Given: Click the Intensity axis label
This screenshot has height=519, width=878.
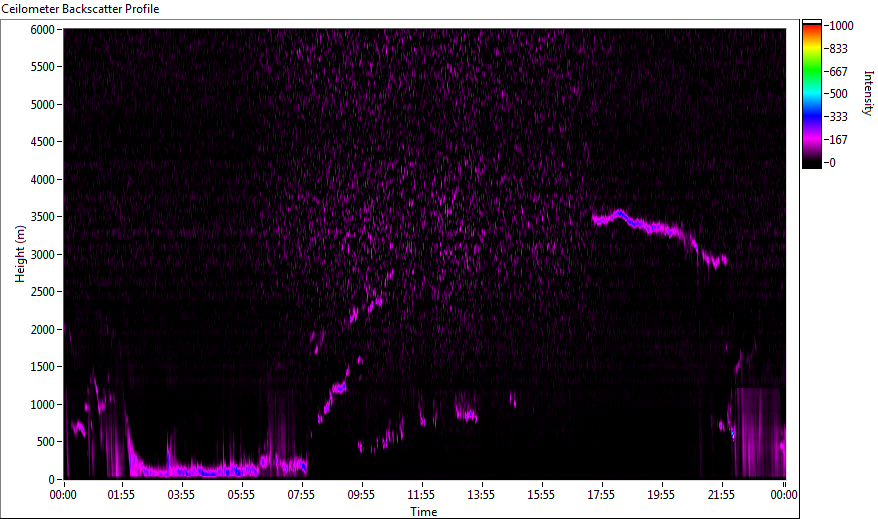Looking at the screenshot, I should point(868,93).
